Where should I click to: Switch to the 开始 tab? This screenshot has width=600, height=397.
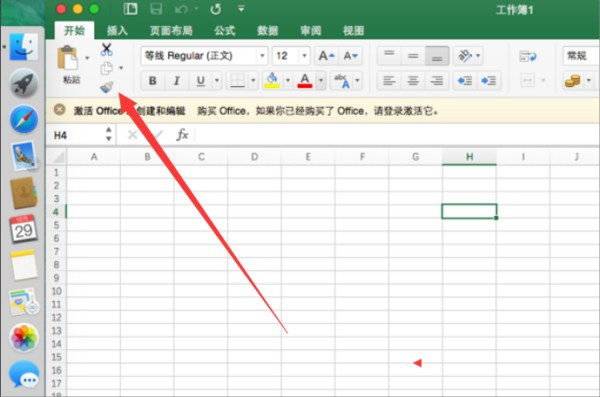click(x=74, y=30)
